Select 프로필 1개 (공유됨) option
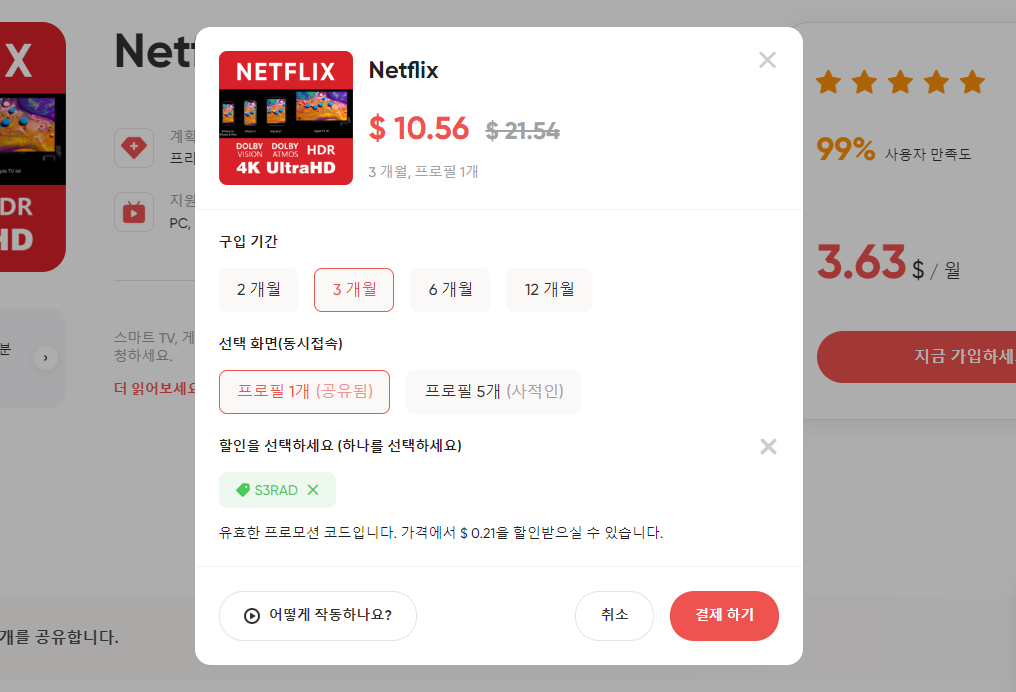 [305, 391]
